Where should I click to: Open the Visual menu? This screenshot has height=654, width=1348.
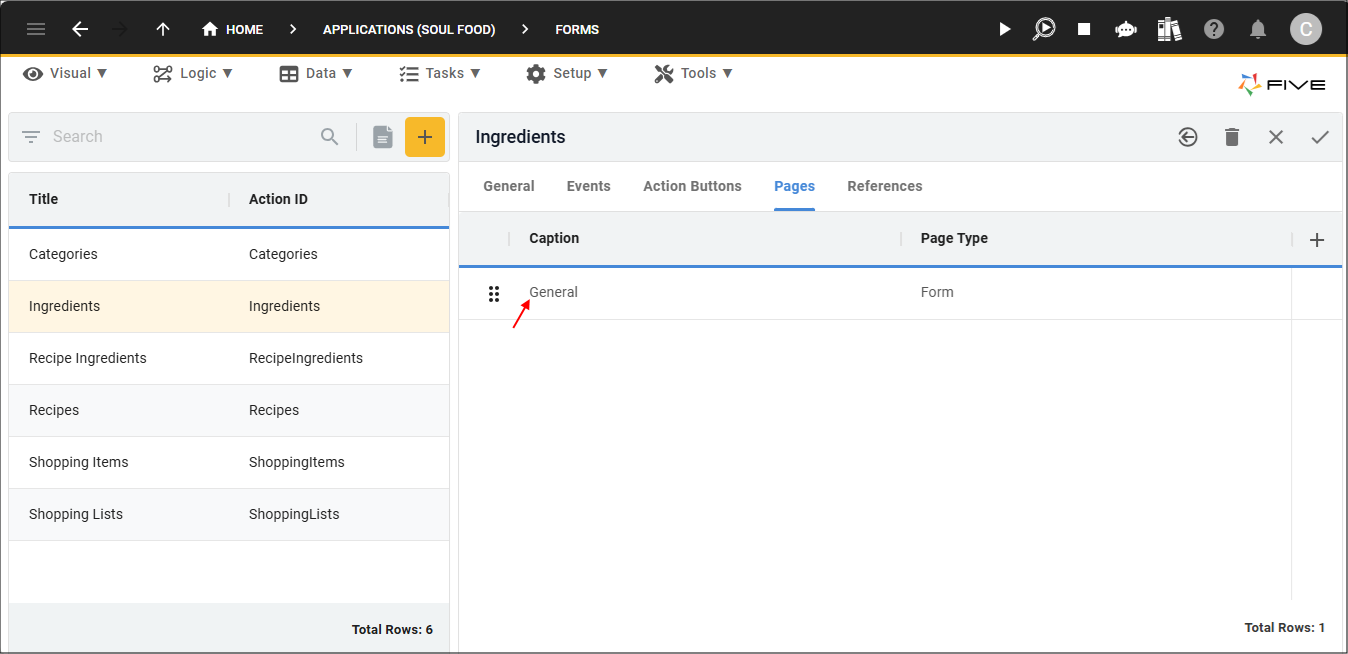(x=65, y=73)
